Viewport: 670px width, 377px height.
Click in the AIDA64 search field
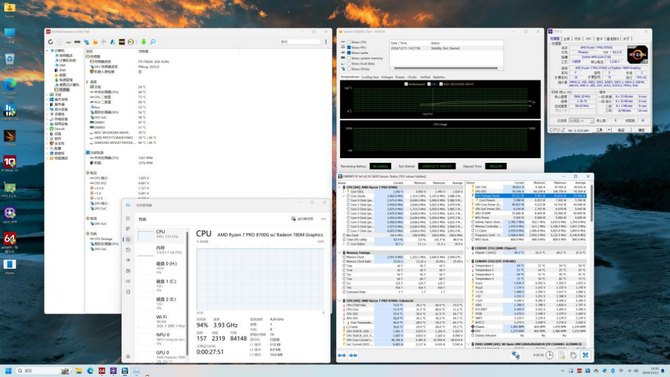[x=300, y=42]
